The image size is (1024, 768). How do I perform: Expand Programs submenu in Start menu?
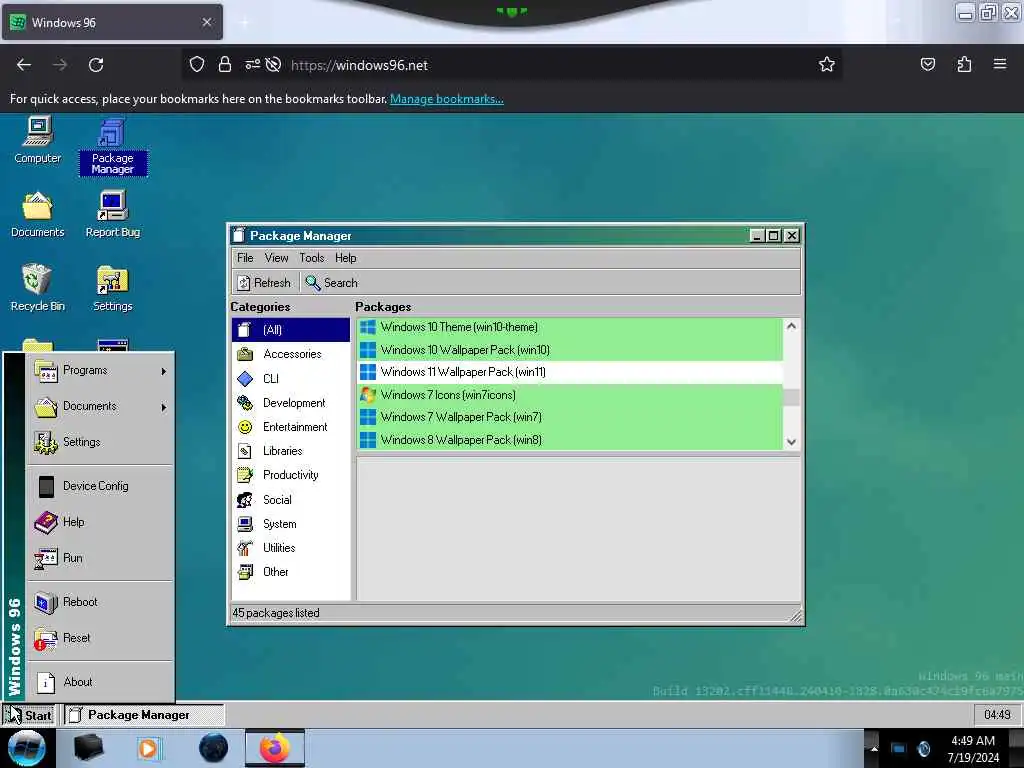point(100,371)
